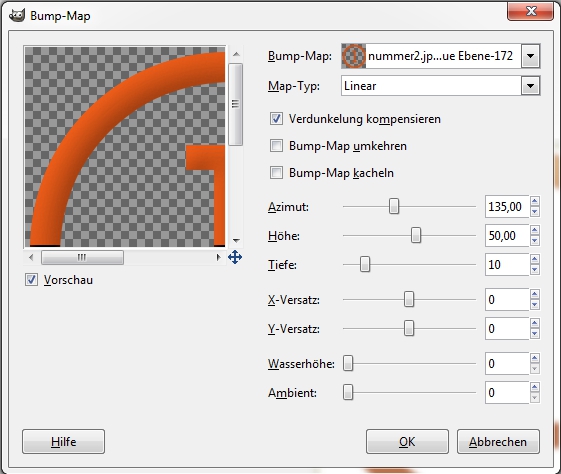Click the Bump-Map layer thumbnail icon

tap(353, 56)
